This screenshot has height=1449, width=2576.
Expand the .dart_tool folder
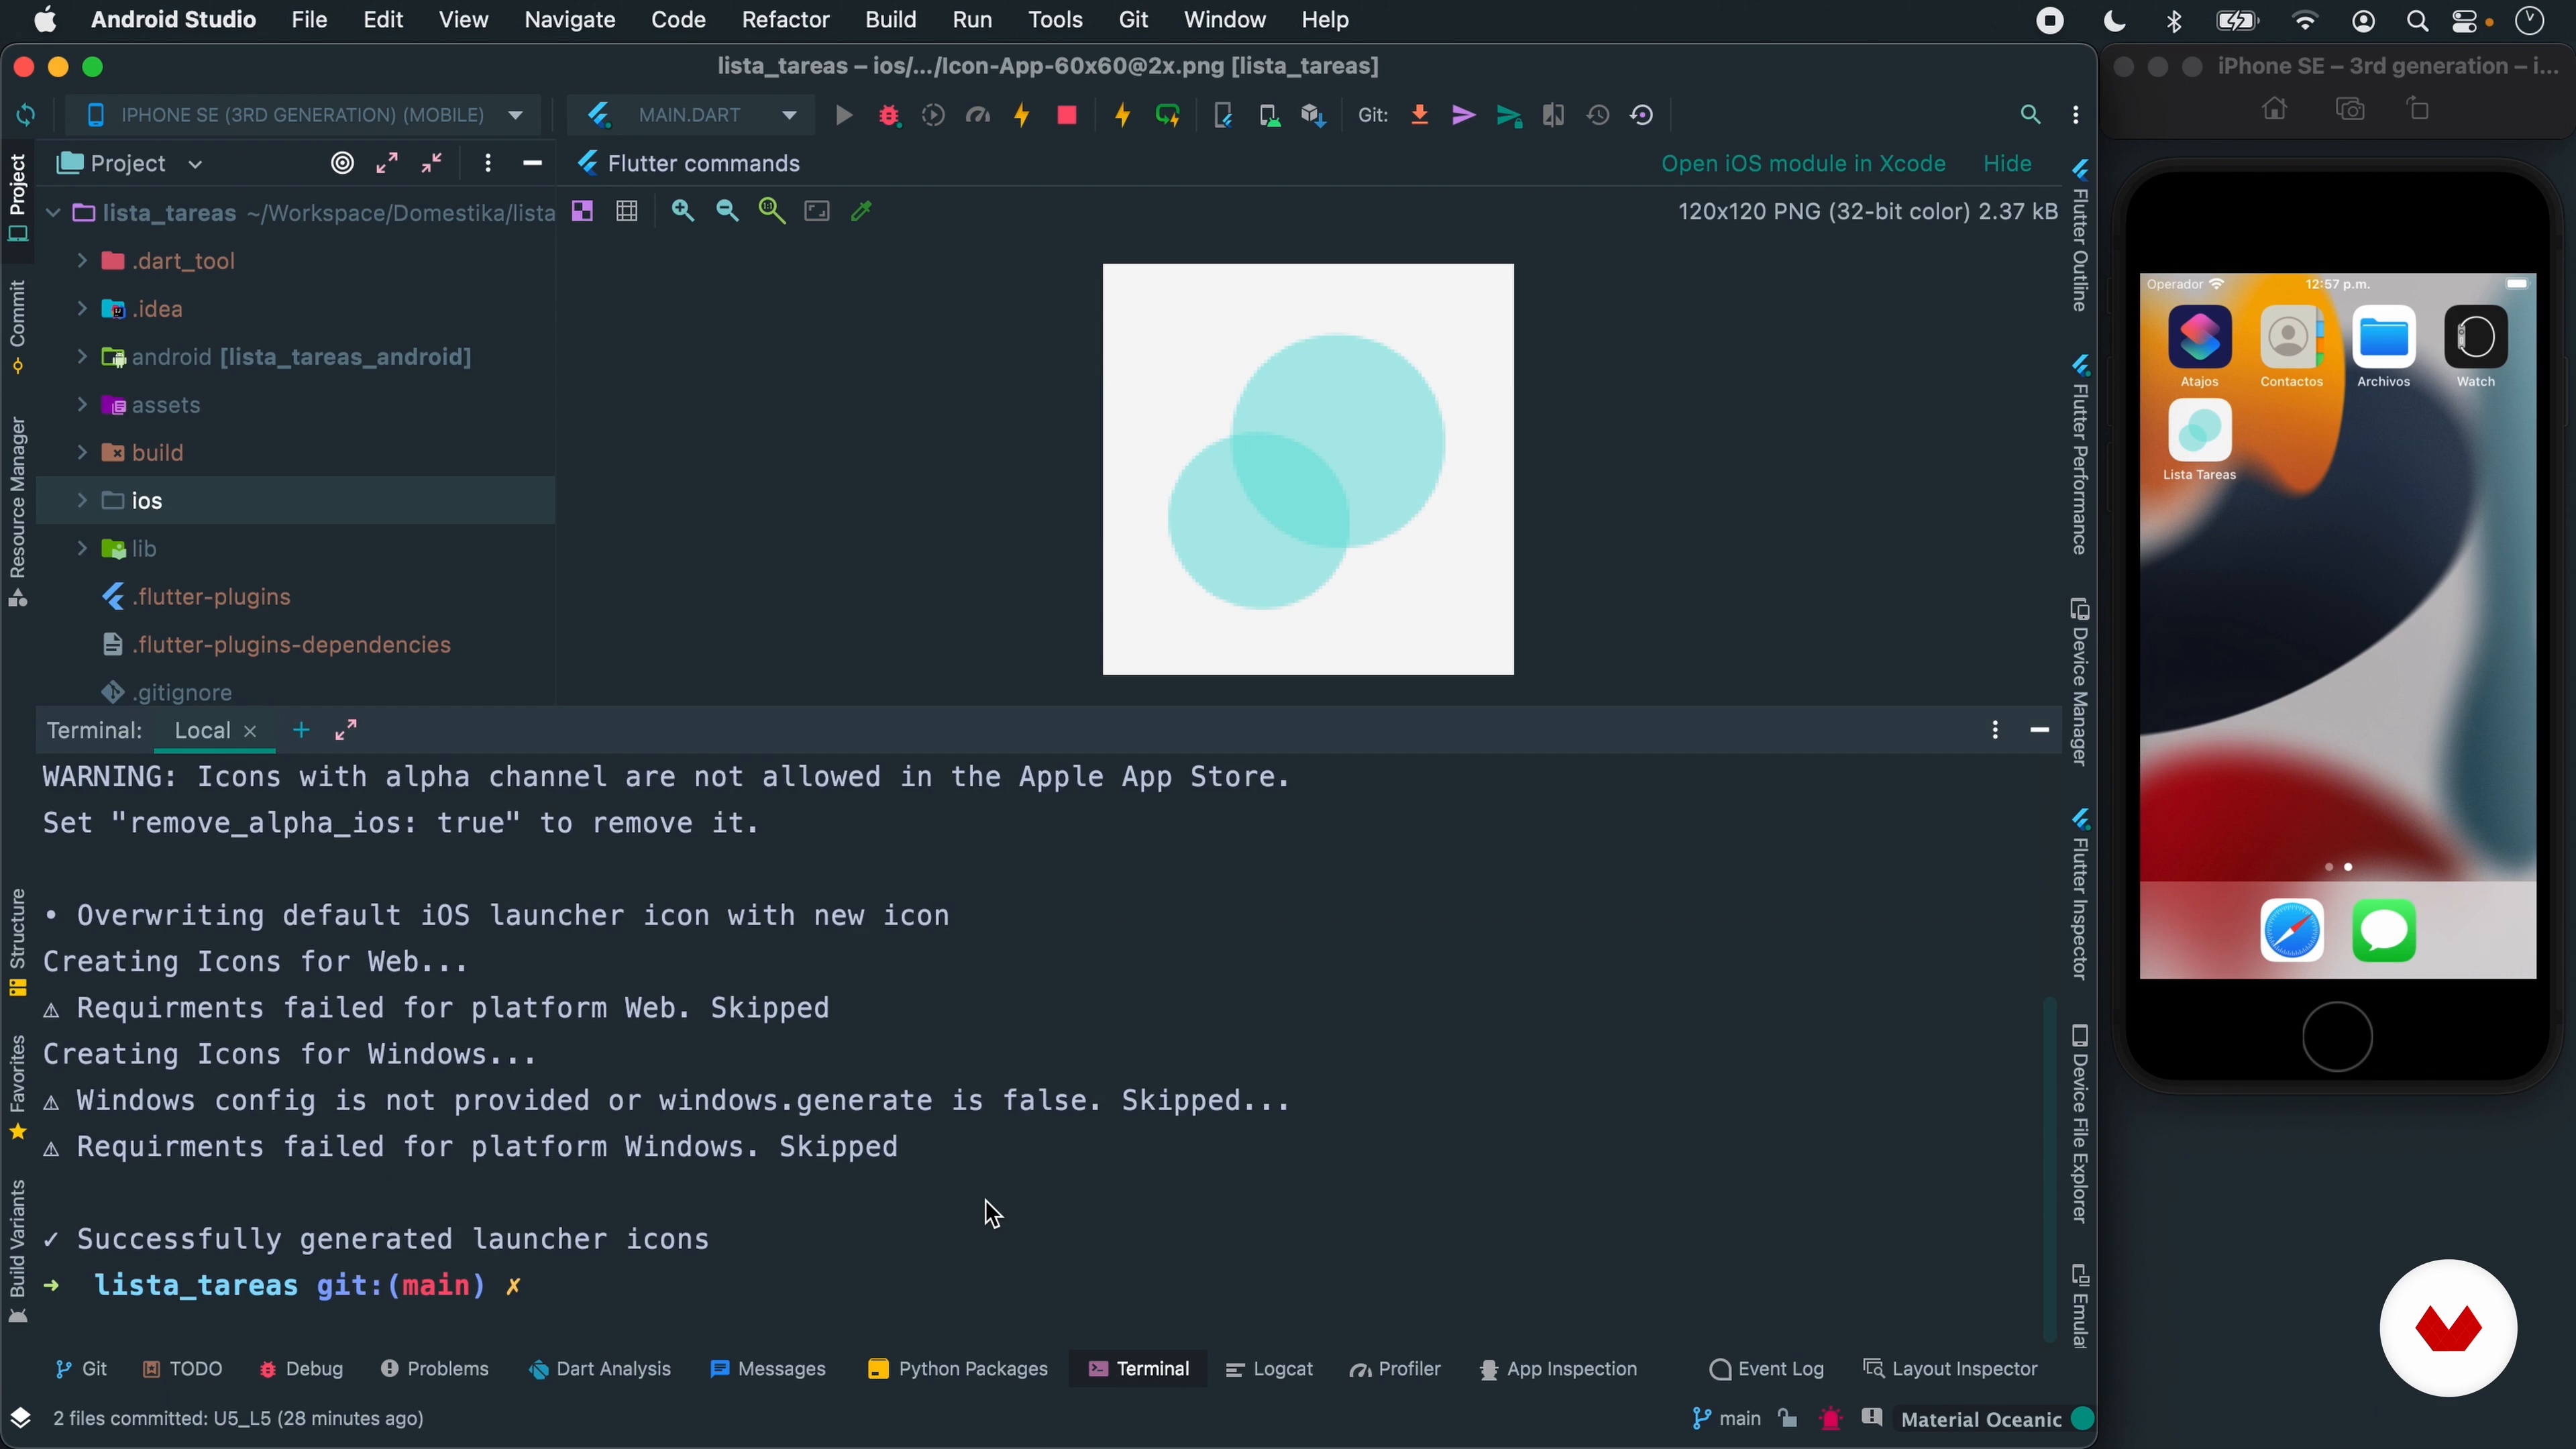82,261
